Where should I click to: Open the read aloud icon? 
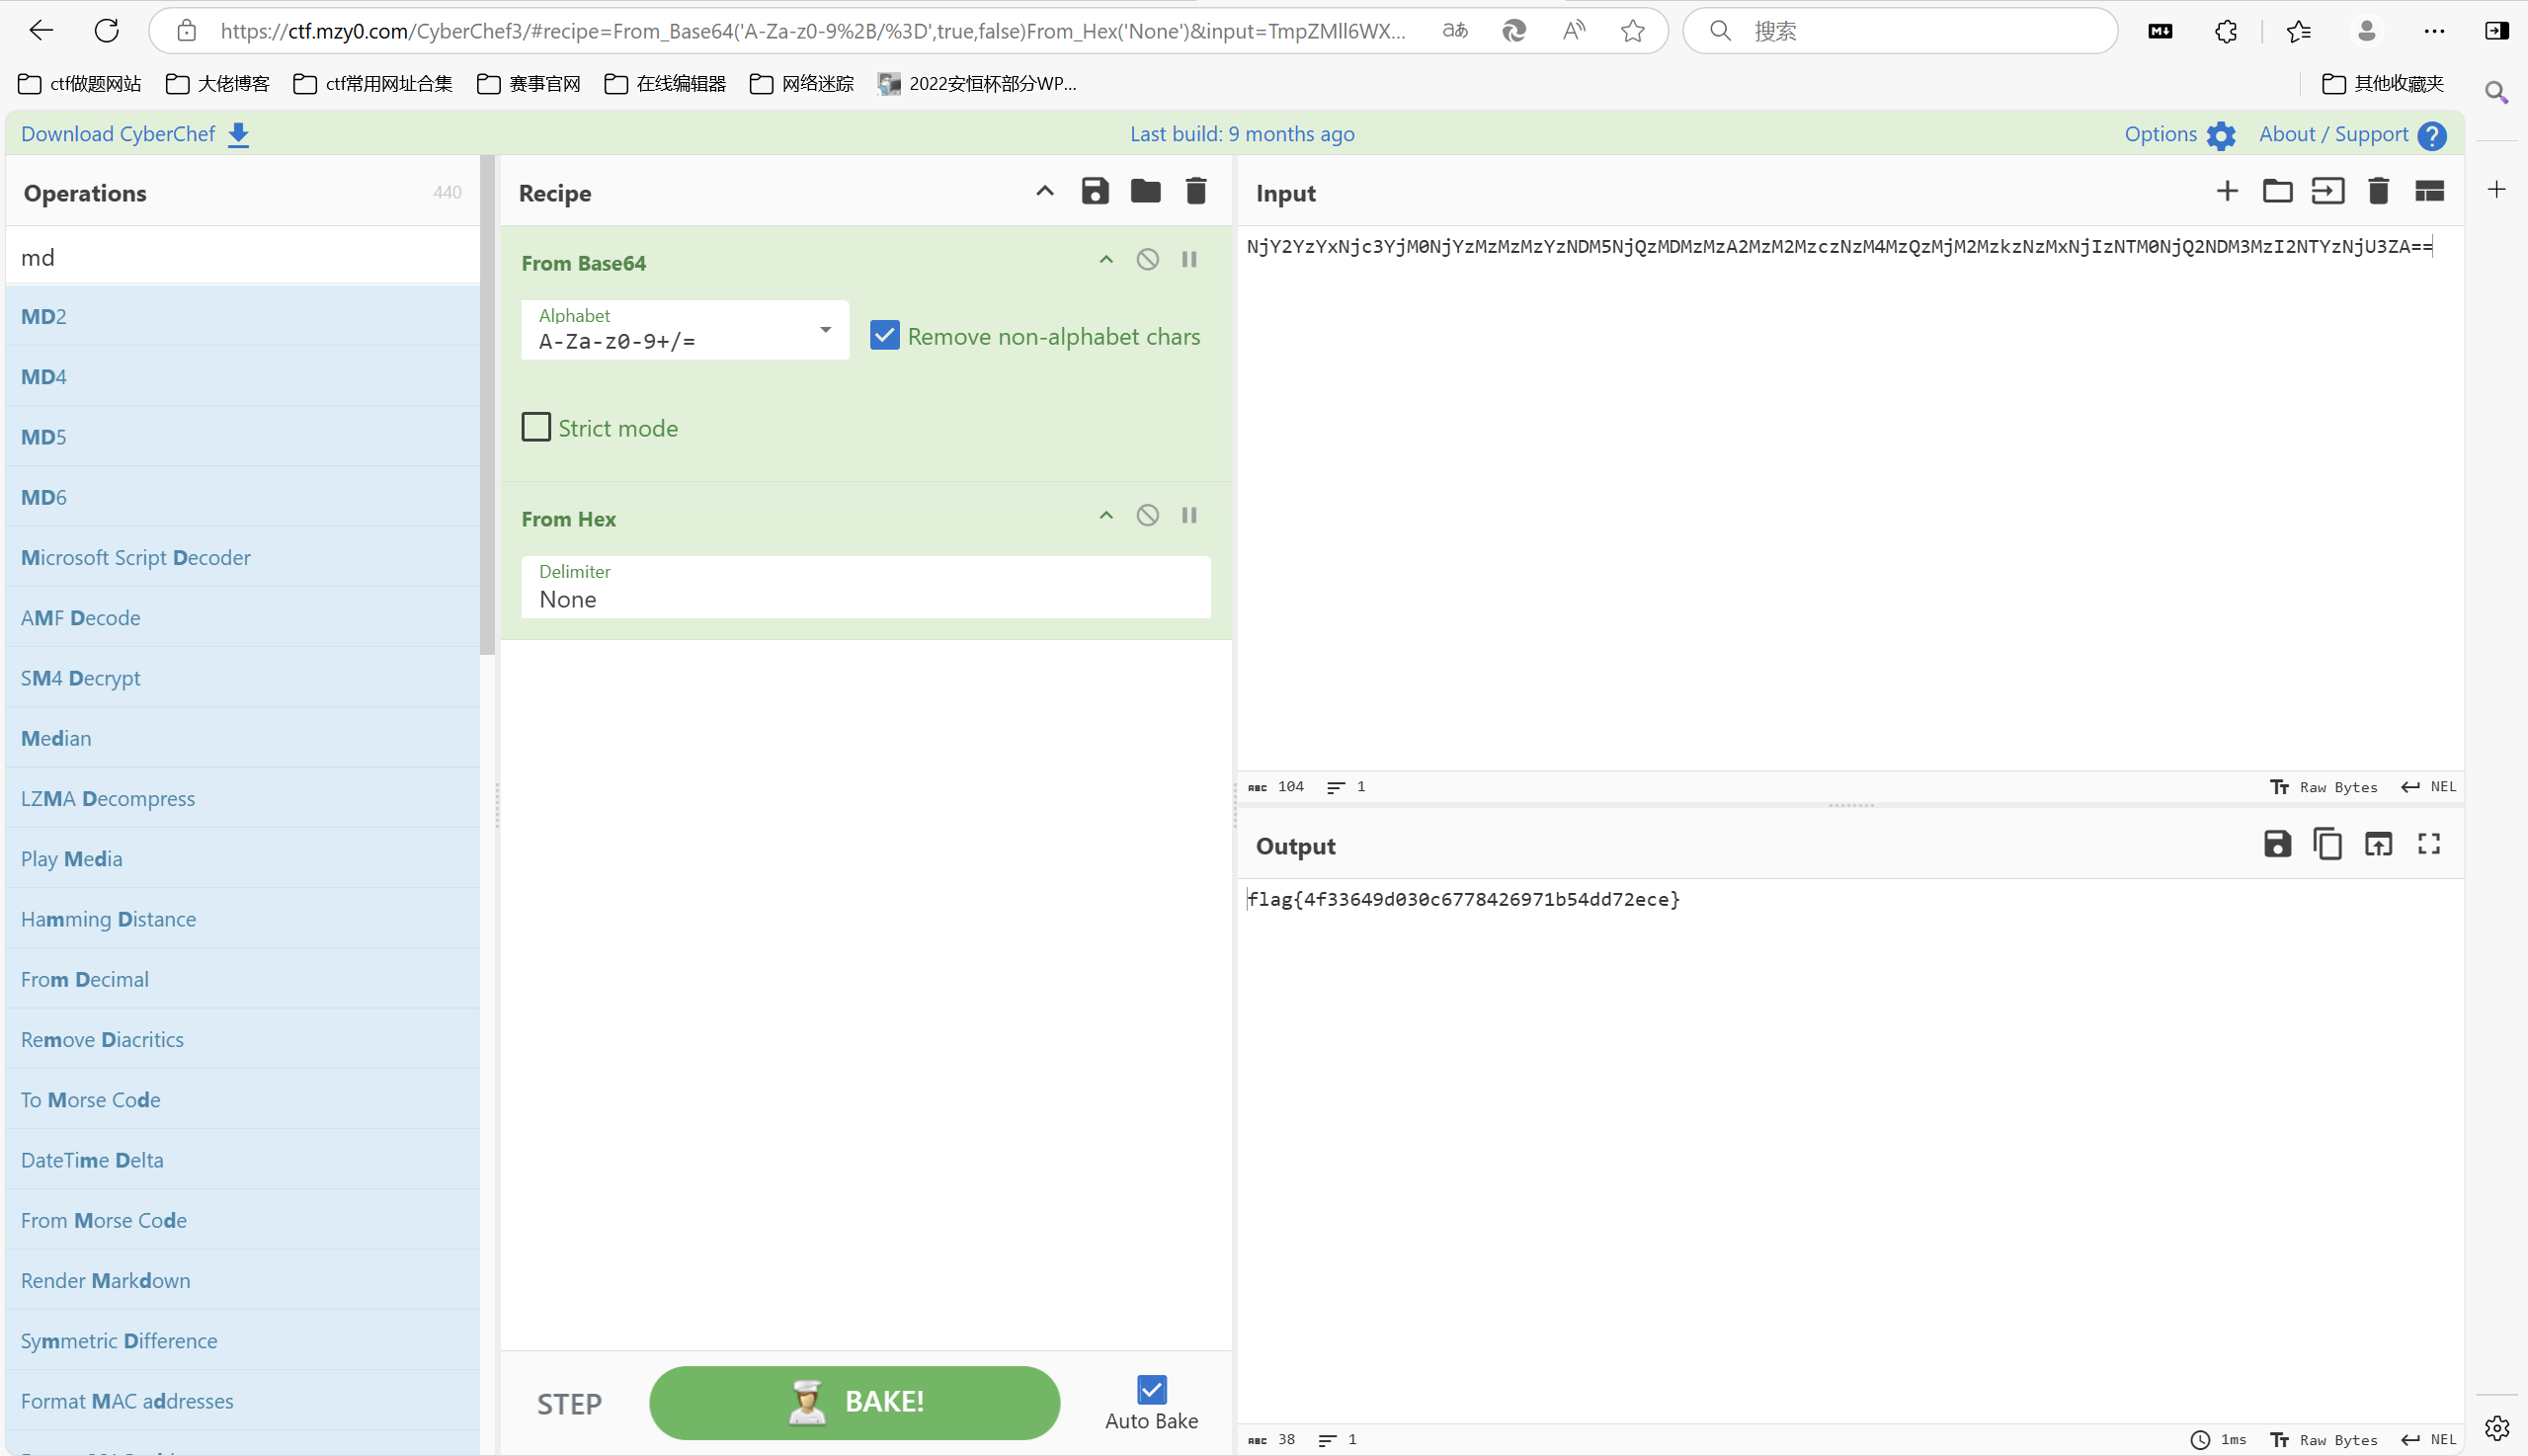(x=1574, y=31)
